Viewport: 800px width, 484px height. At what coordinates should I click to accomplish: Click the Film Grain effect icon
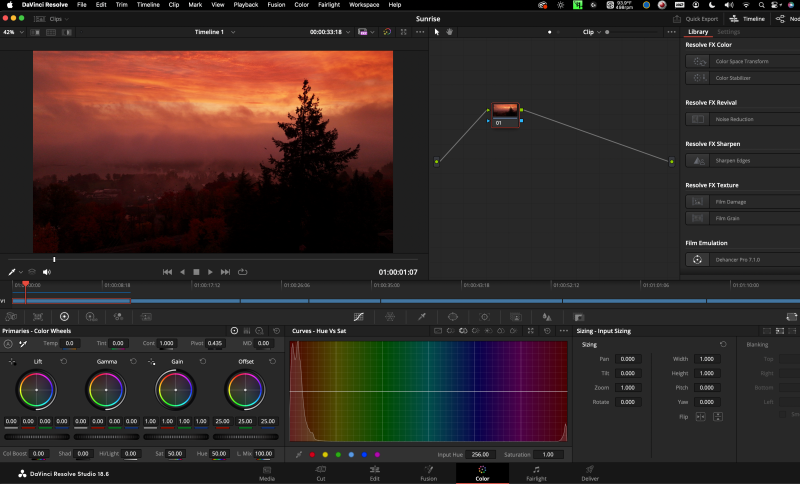pyautogui.click(x=698, y=218)
